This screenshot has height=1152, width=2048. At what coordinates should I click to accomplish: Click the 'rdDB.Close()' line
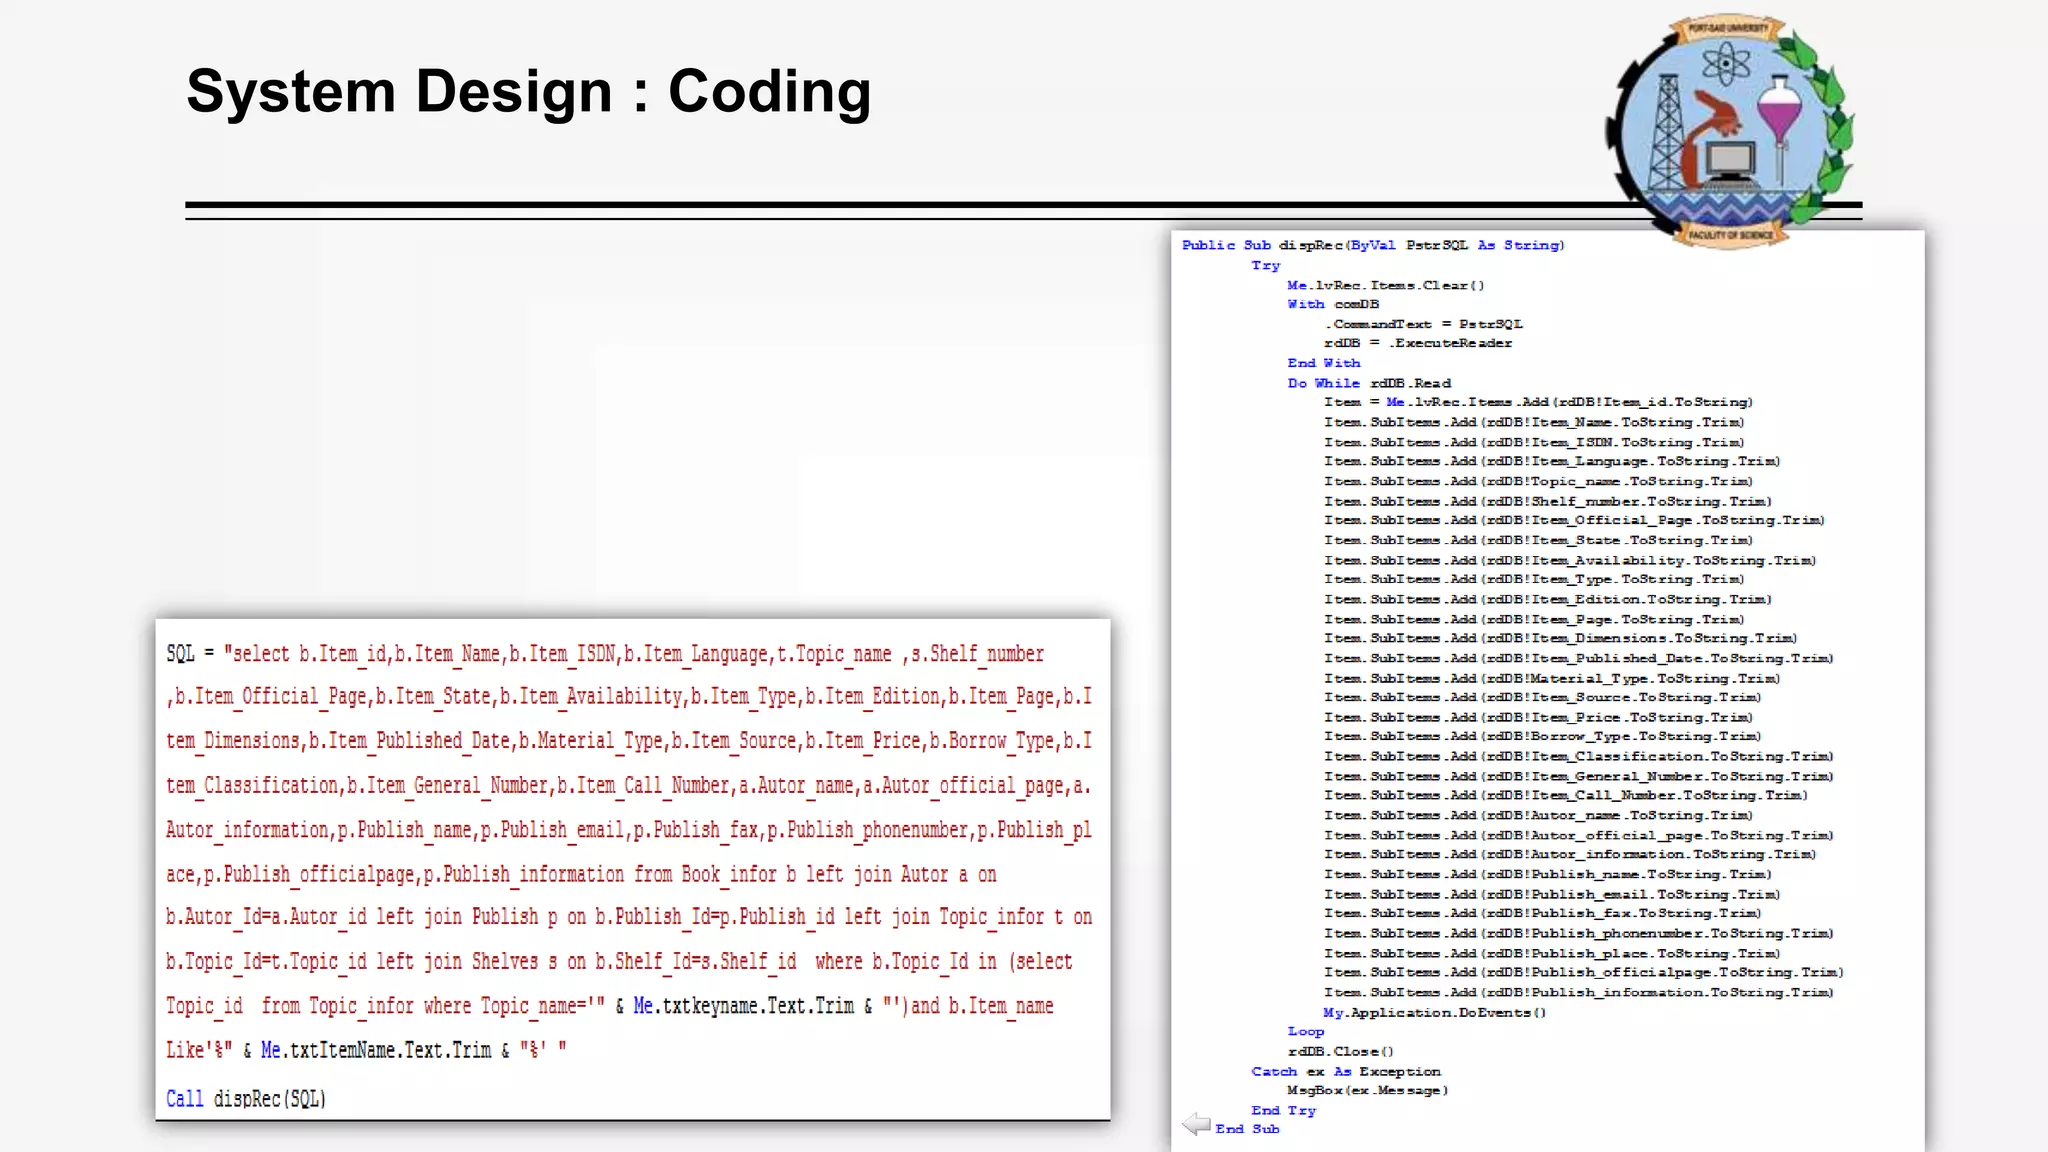(1340, 1051)
